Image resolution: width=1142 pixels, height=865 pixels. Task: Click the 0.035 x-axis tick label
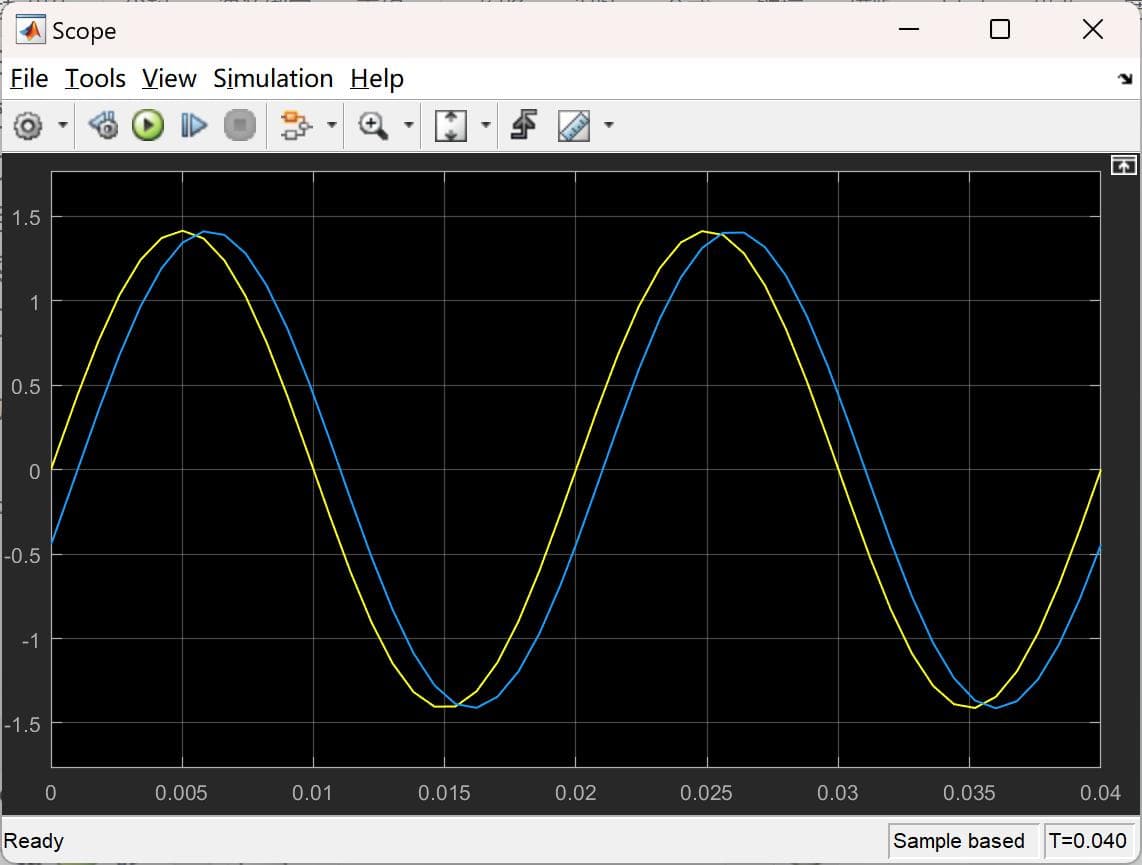[x=969, y=793]
